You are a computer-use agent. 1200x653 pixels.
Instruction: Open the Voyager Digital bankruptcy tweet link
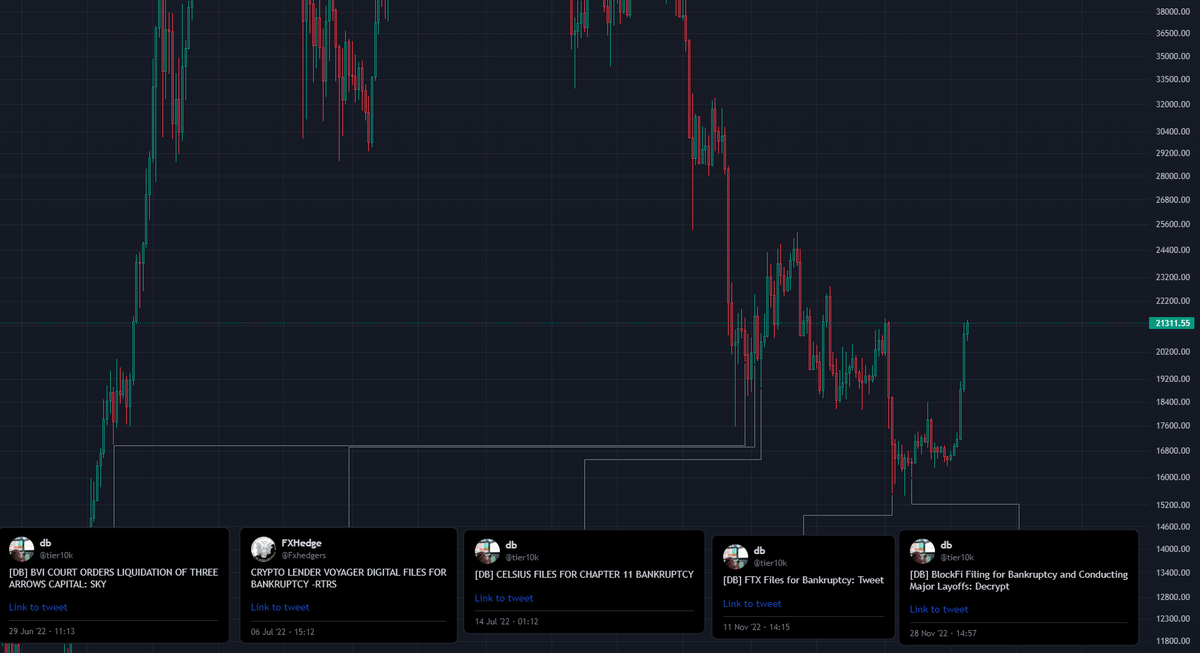(x=280, y=607)
